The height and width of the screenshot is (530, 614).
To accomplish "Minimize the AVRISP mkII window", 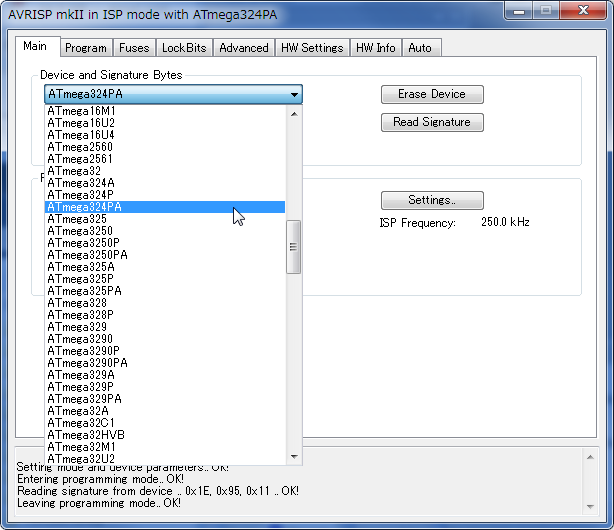I will pos(519,11).
